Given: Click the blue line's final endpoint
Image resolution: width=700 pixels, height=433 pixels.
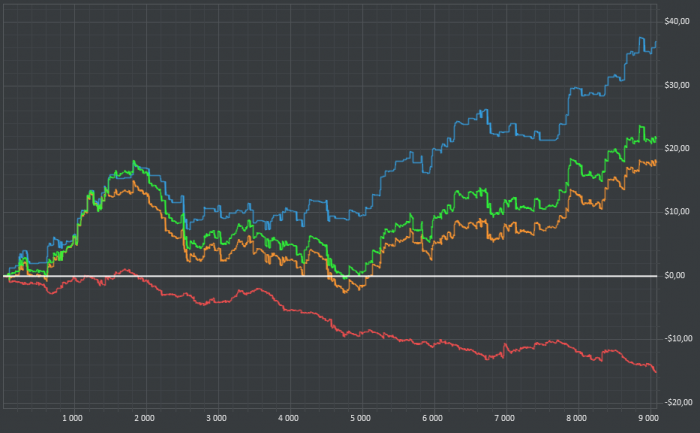Looking at the screenshot, I should (656, 42).
